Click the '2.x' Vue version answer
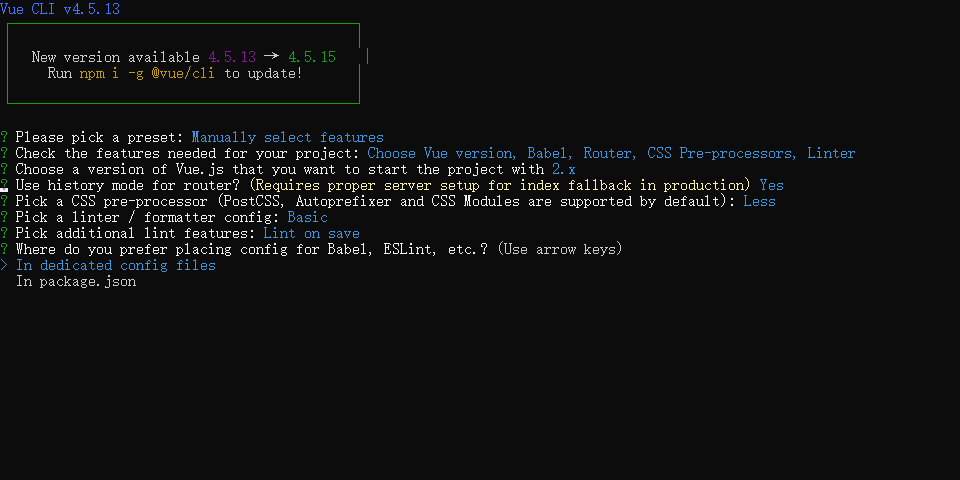Image resolution: width=960 pixels, height=480 pixels. (564, 170)
